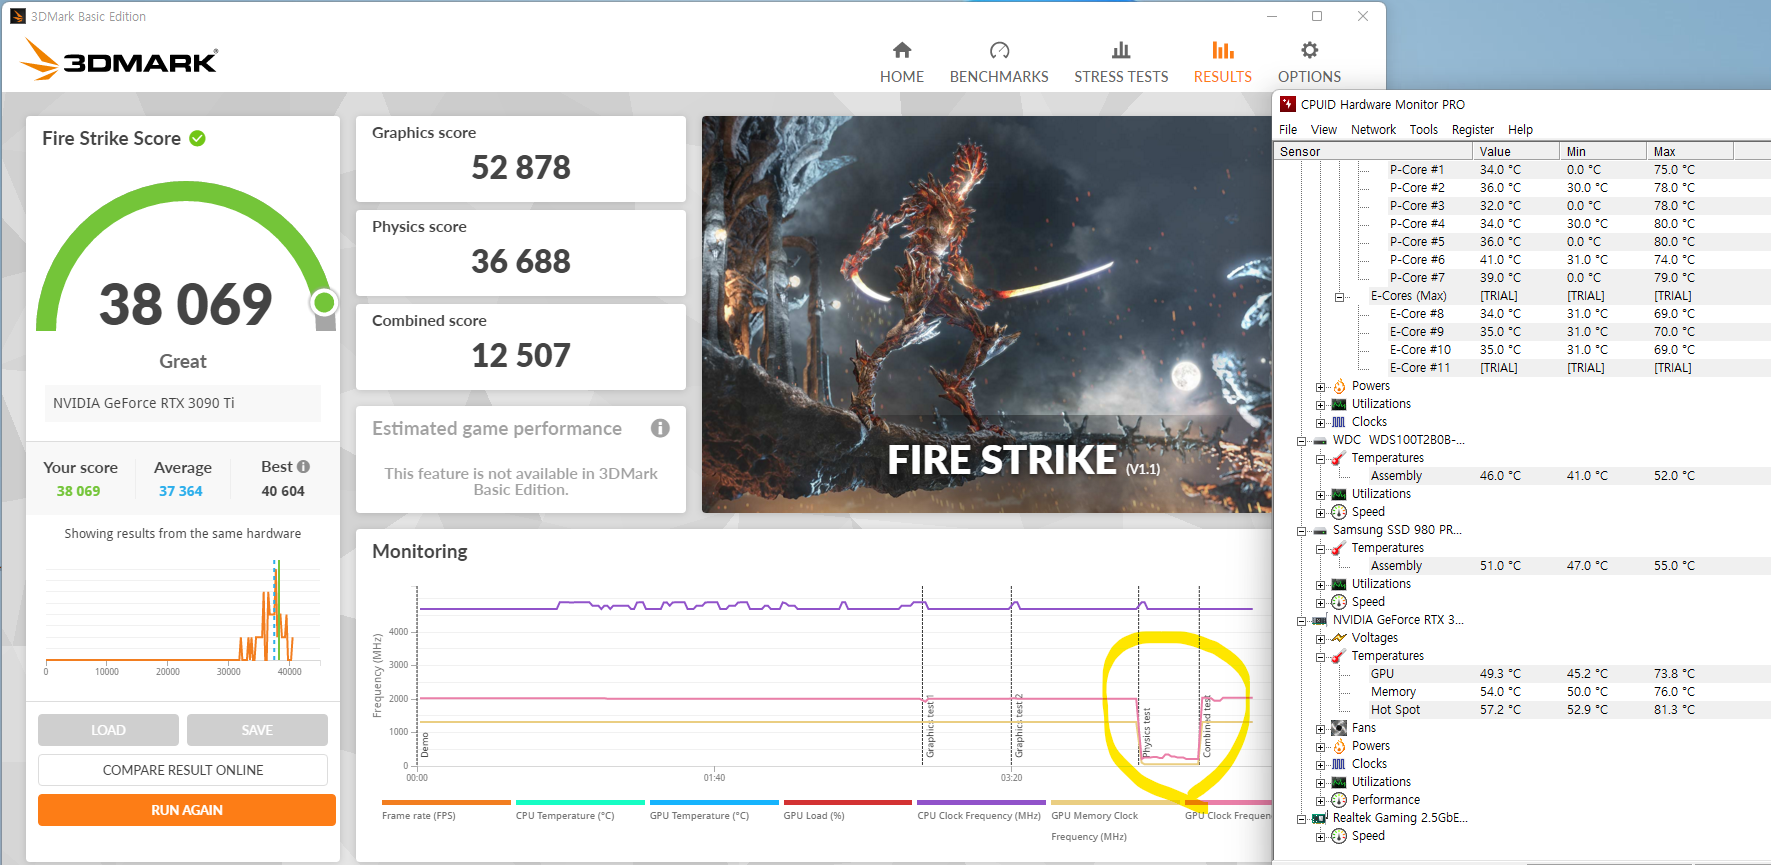Switch to BENCHMARKS tab
The width and height of the screenshot is (1771, 865).
tap(999, 62)
